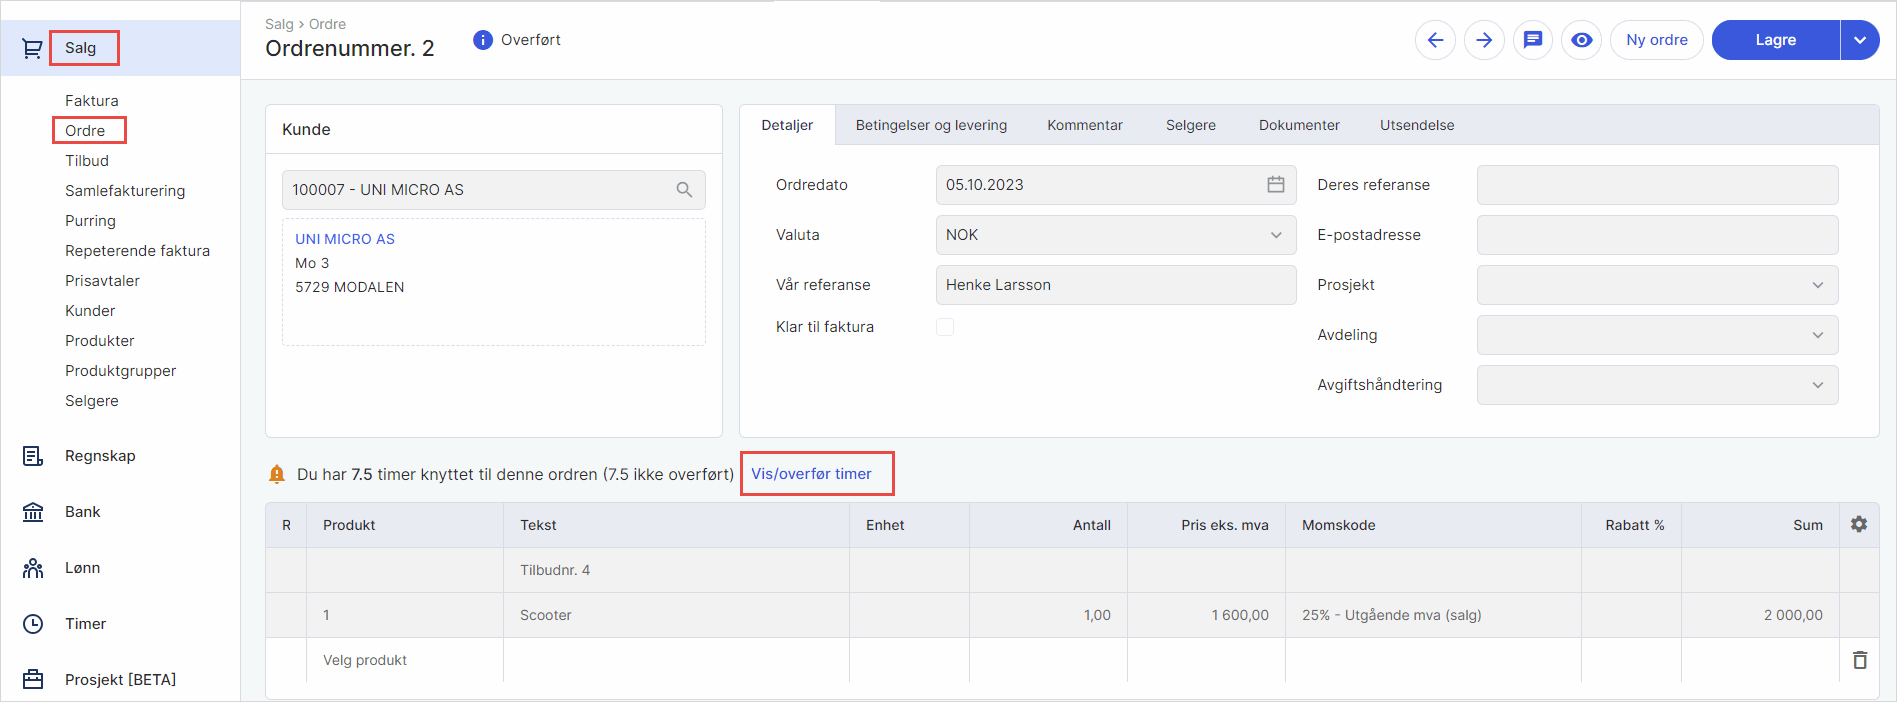The image size is (1897, 702).
Task: Delete order line with trash icon
Action: click(x=1859, y=660)
